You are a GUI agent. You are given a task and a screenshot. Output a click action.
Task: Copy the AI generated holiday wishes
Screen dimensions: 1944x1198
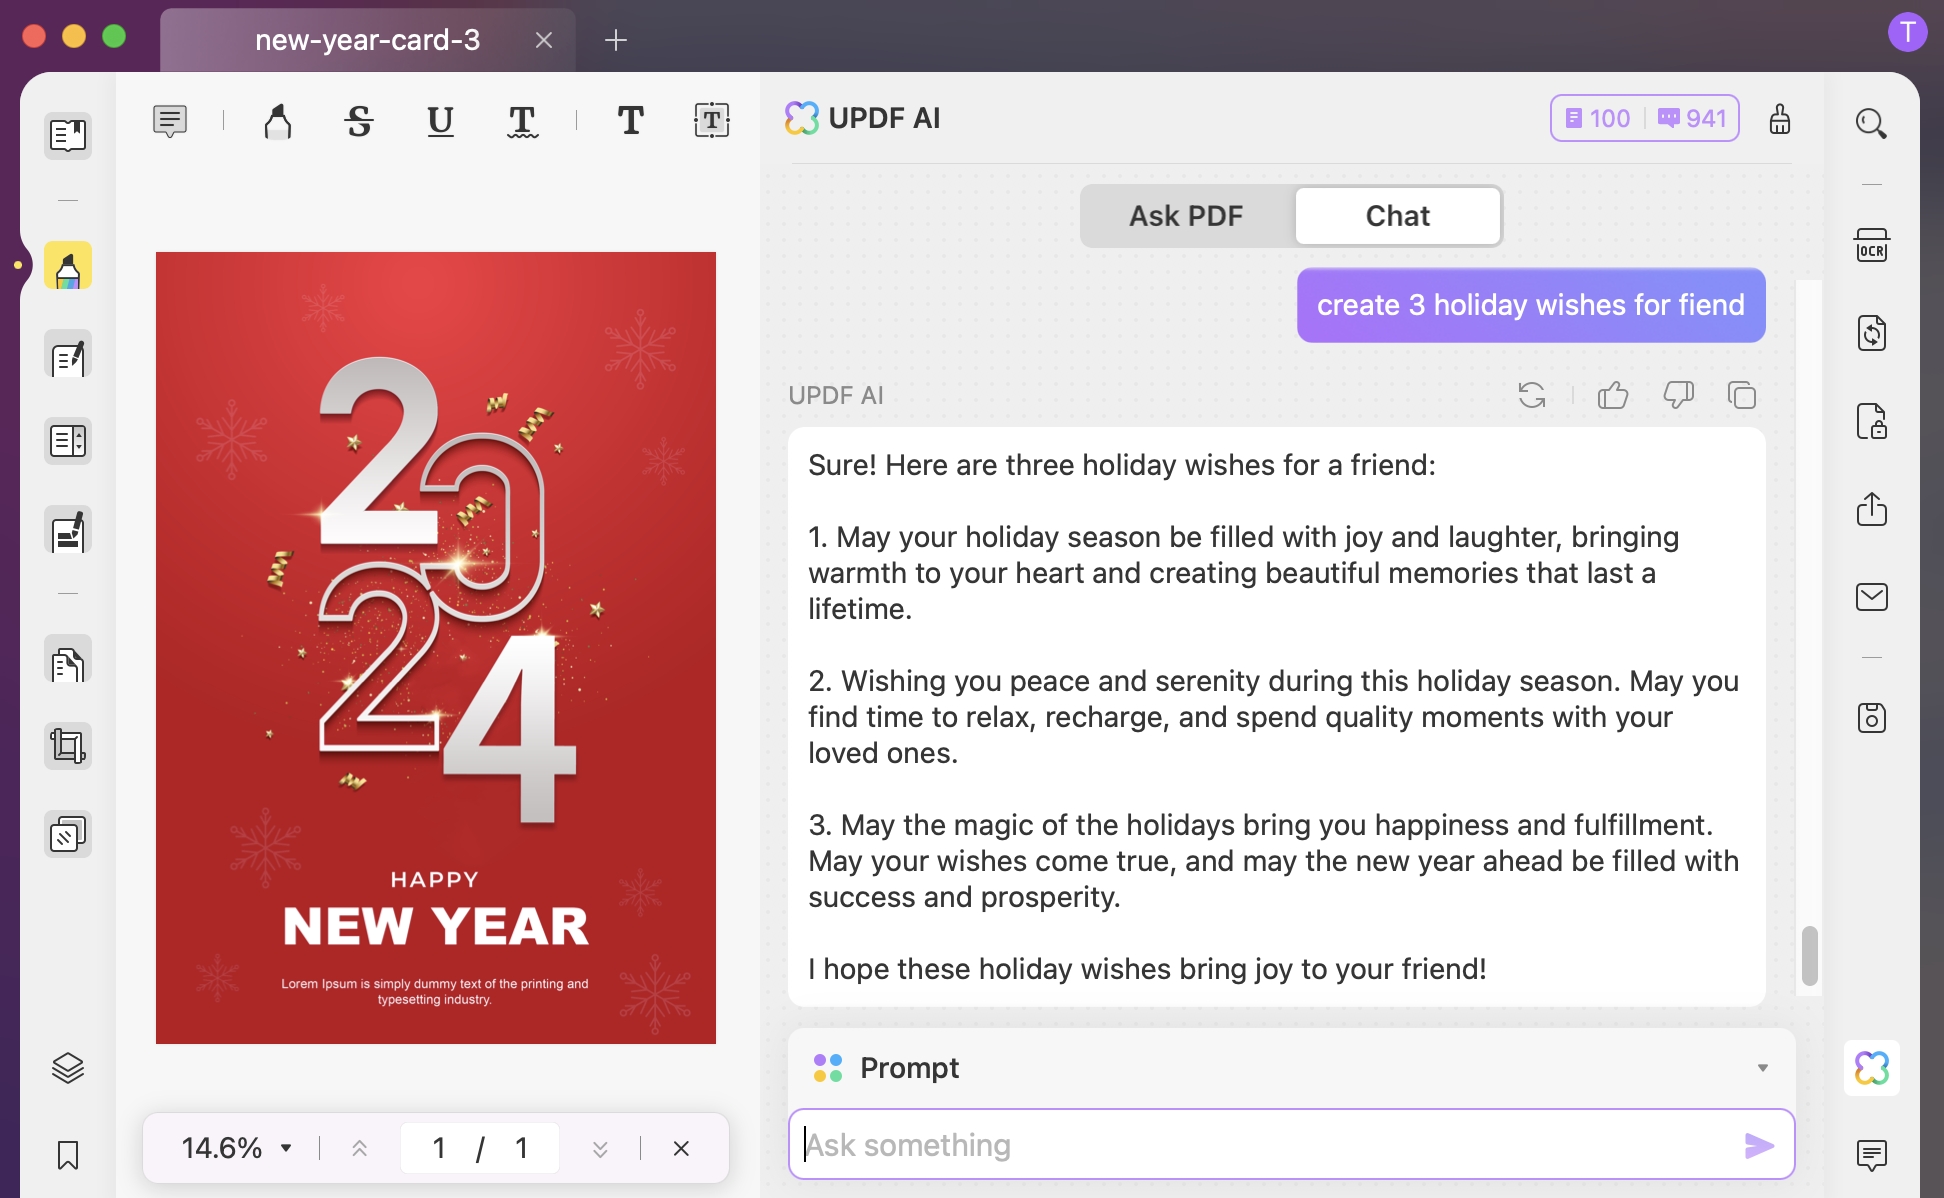(x=1743, y=394)
